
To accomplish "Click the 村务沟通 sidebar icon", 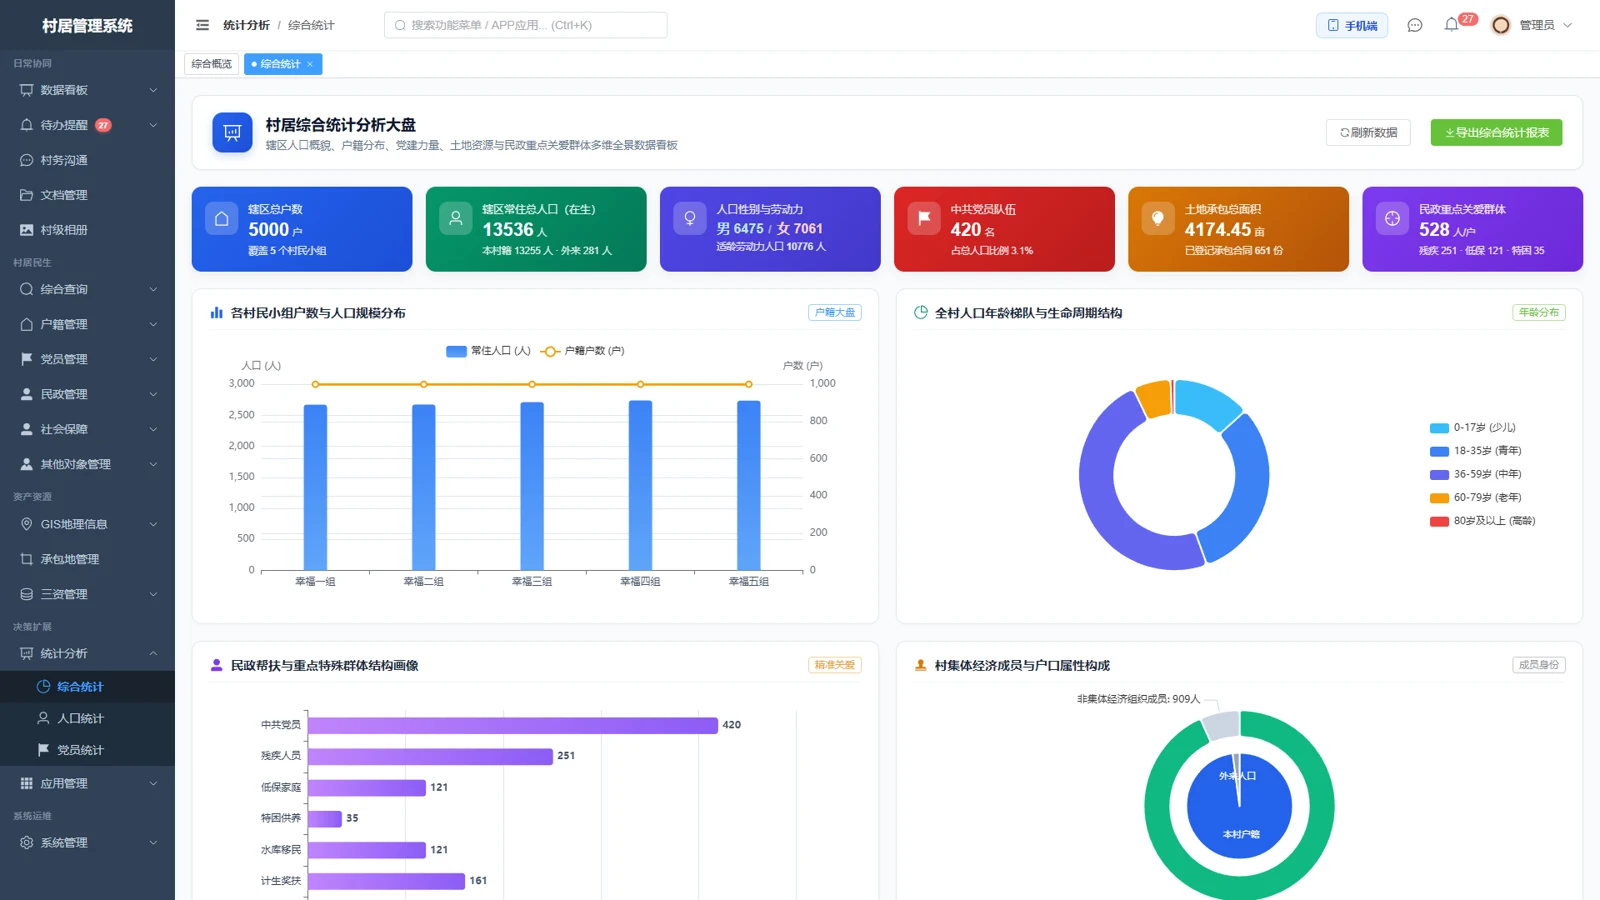I will coord(27,160).
